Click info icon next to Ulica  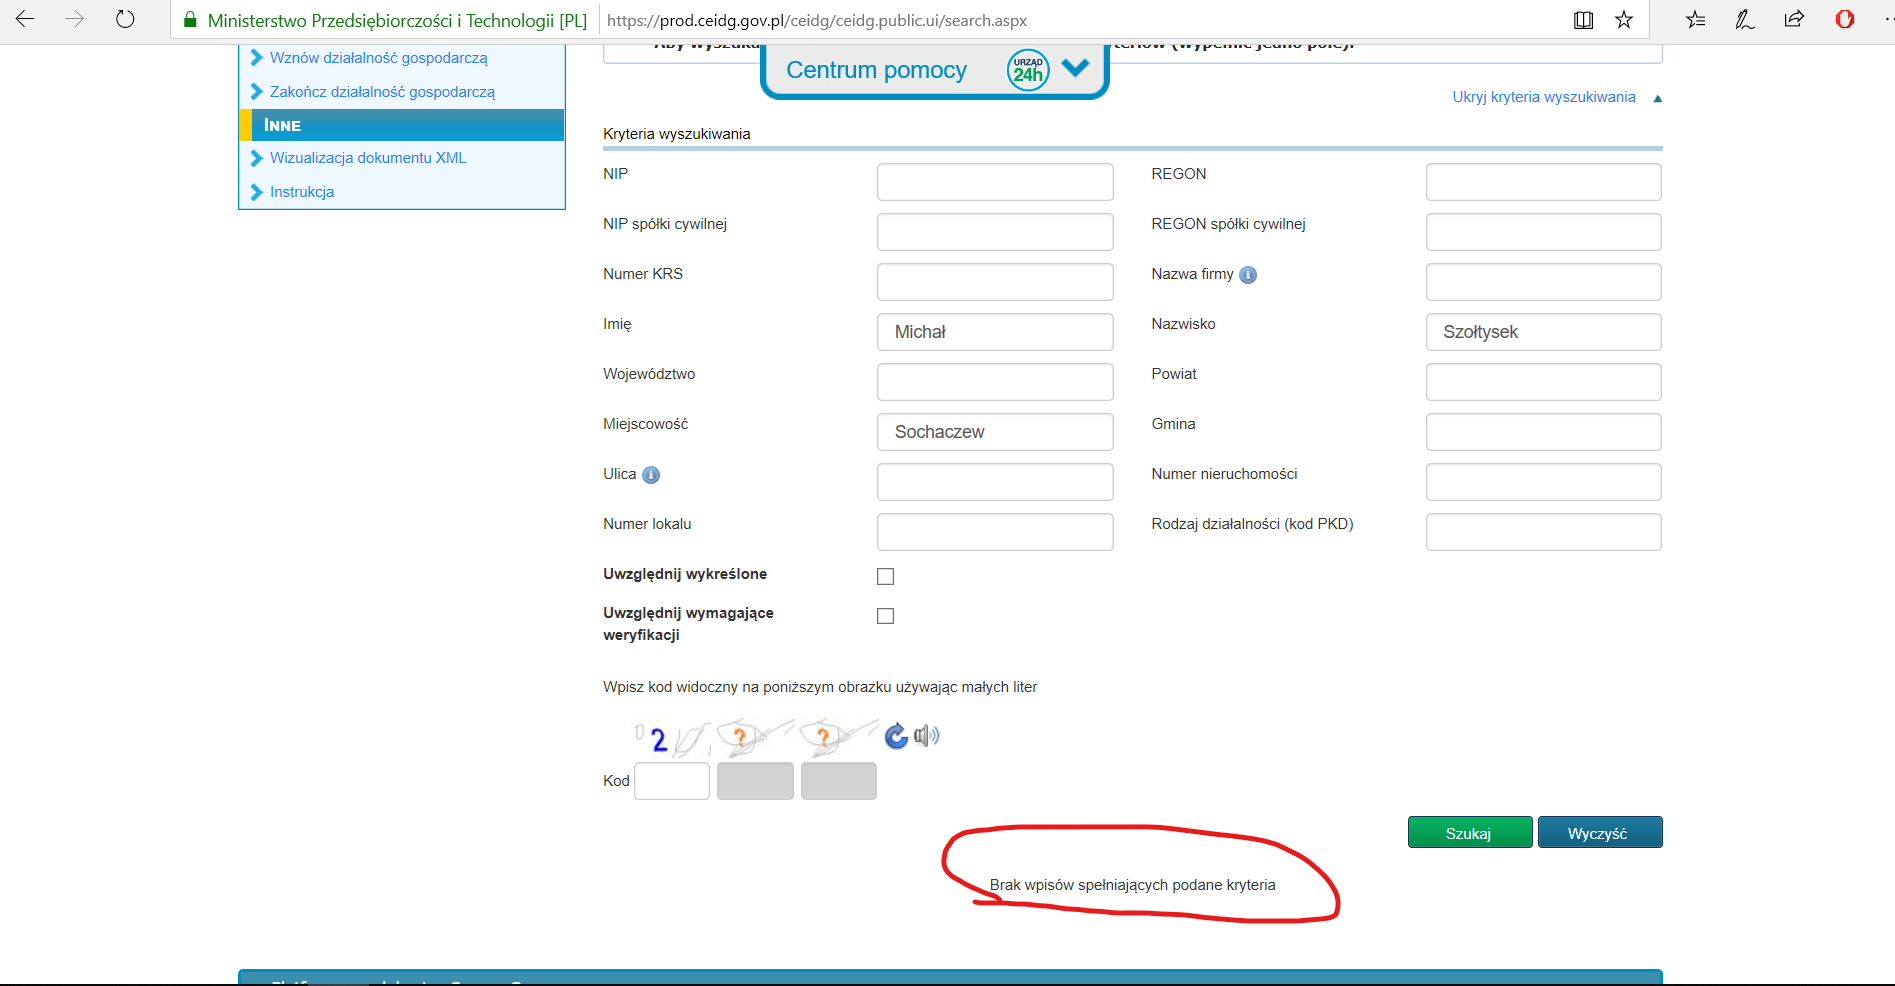[651, 475]
